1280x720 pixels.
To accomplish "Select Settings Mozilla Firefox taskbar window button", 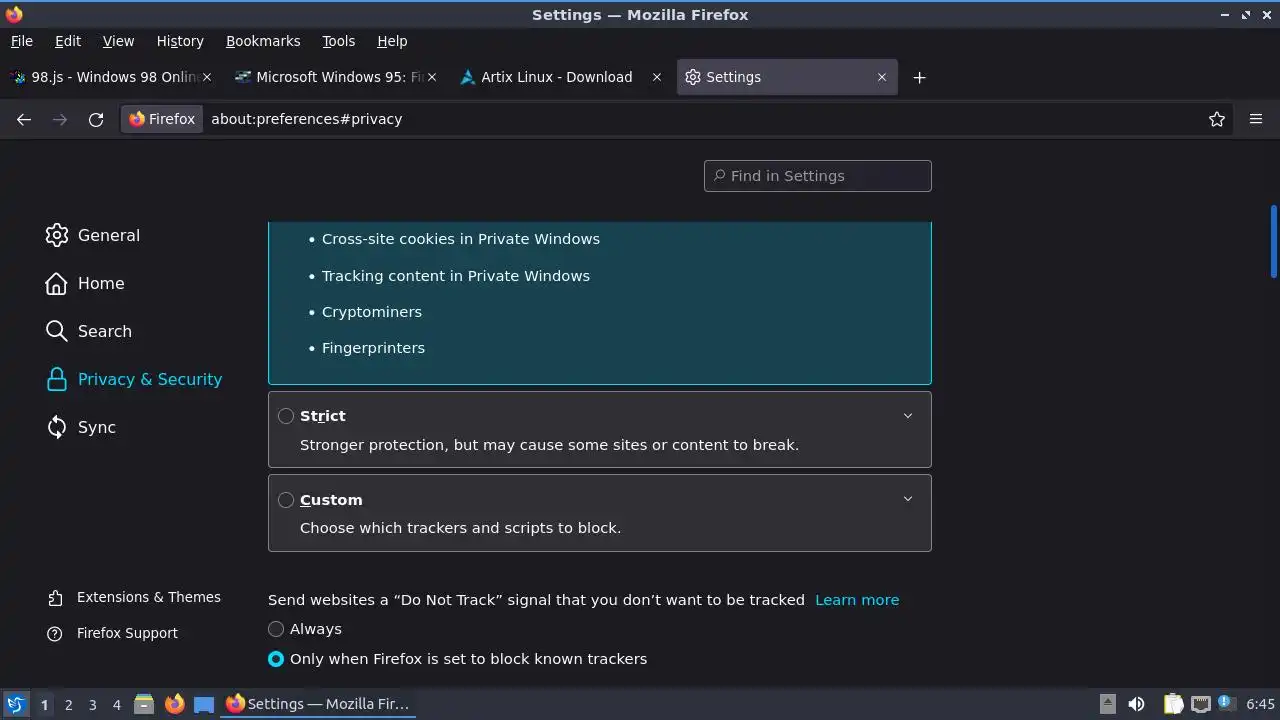I will point(319,704).
